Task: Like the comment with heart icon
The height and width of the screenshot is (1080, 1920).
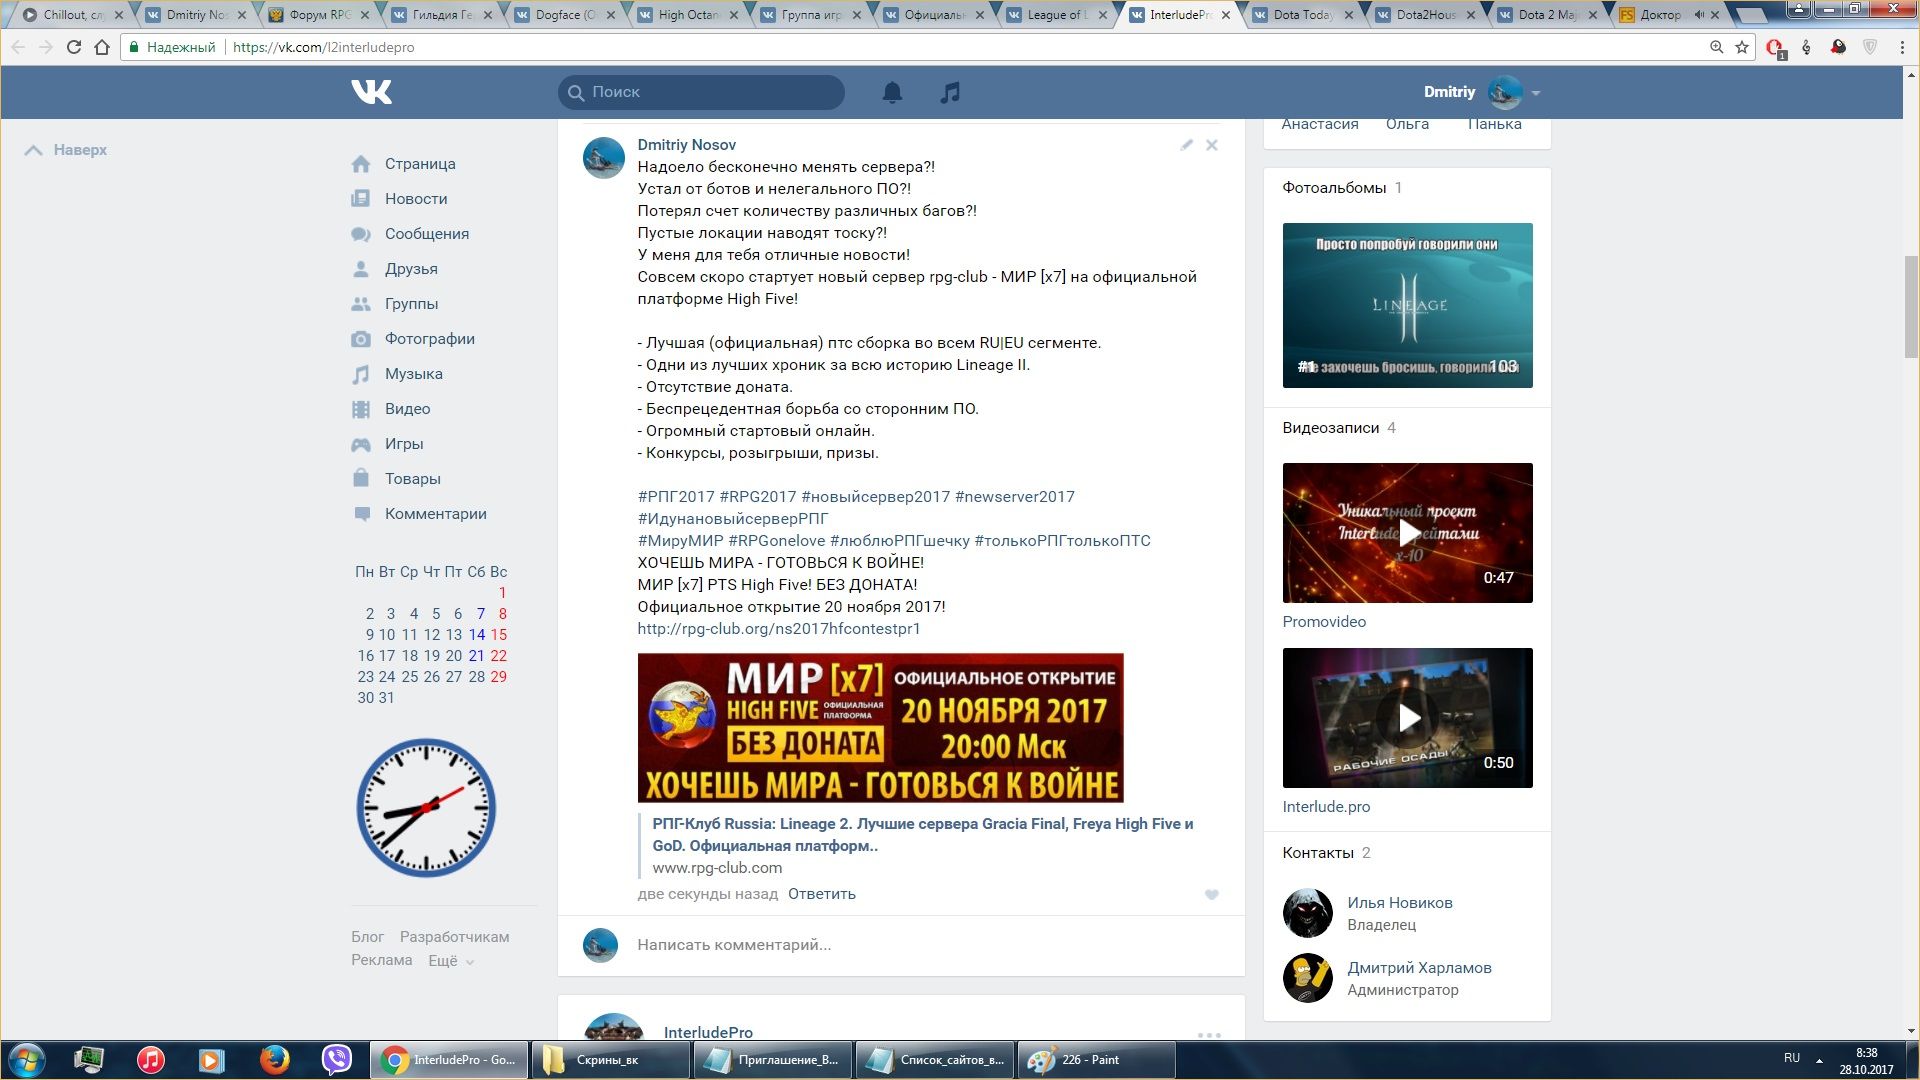Action: [1211, 894]
